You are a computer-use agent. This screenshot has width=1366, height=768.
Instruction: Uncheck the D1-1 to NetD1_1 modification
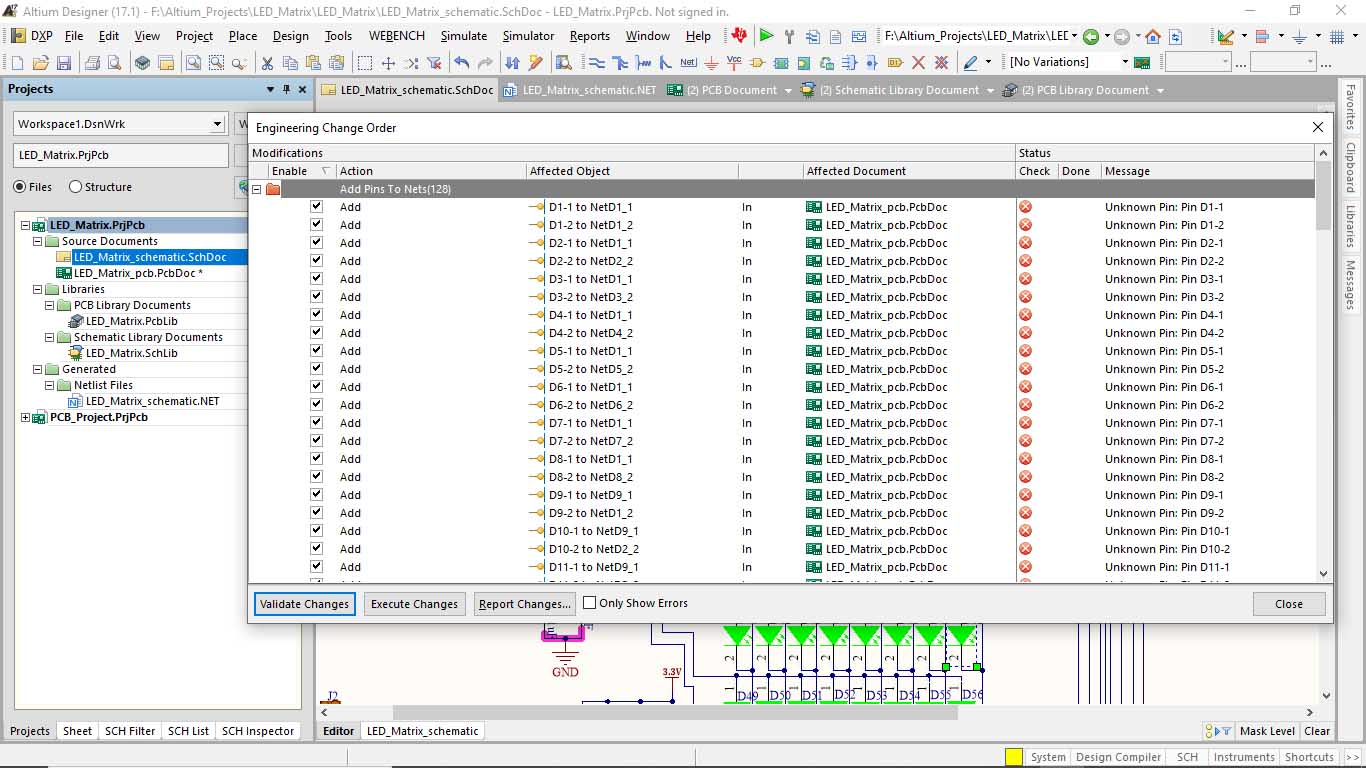click(317, 207)
